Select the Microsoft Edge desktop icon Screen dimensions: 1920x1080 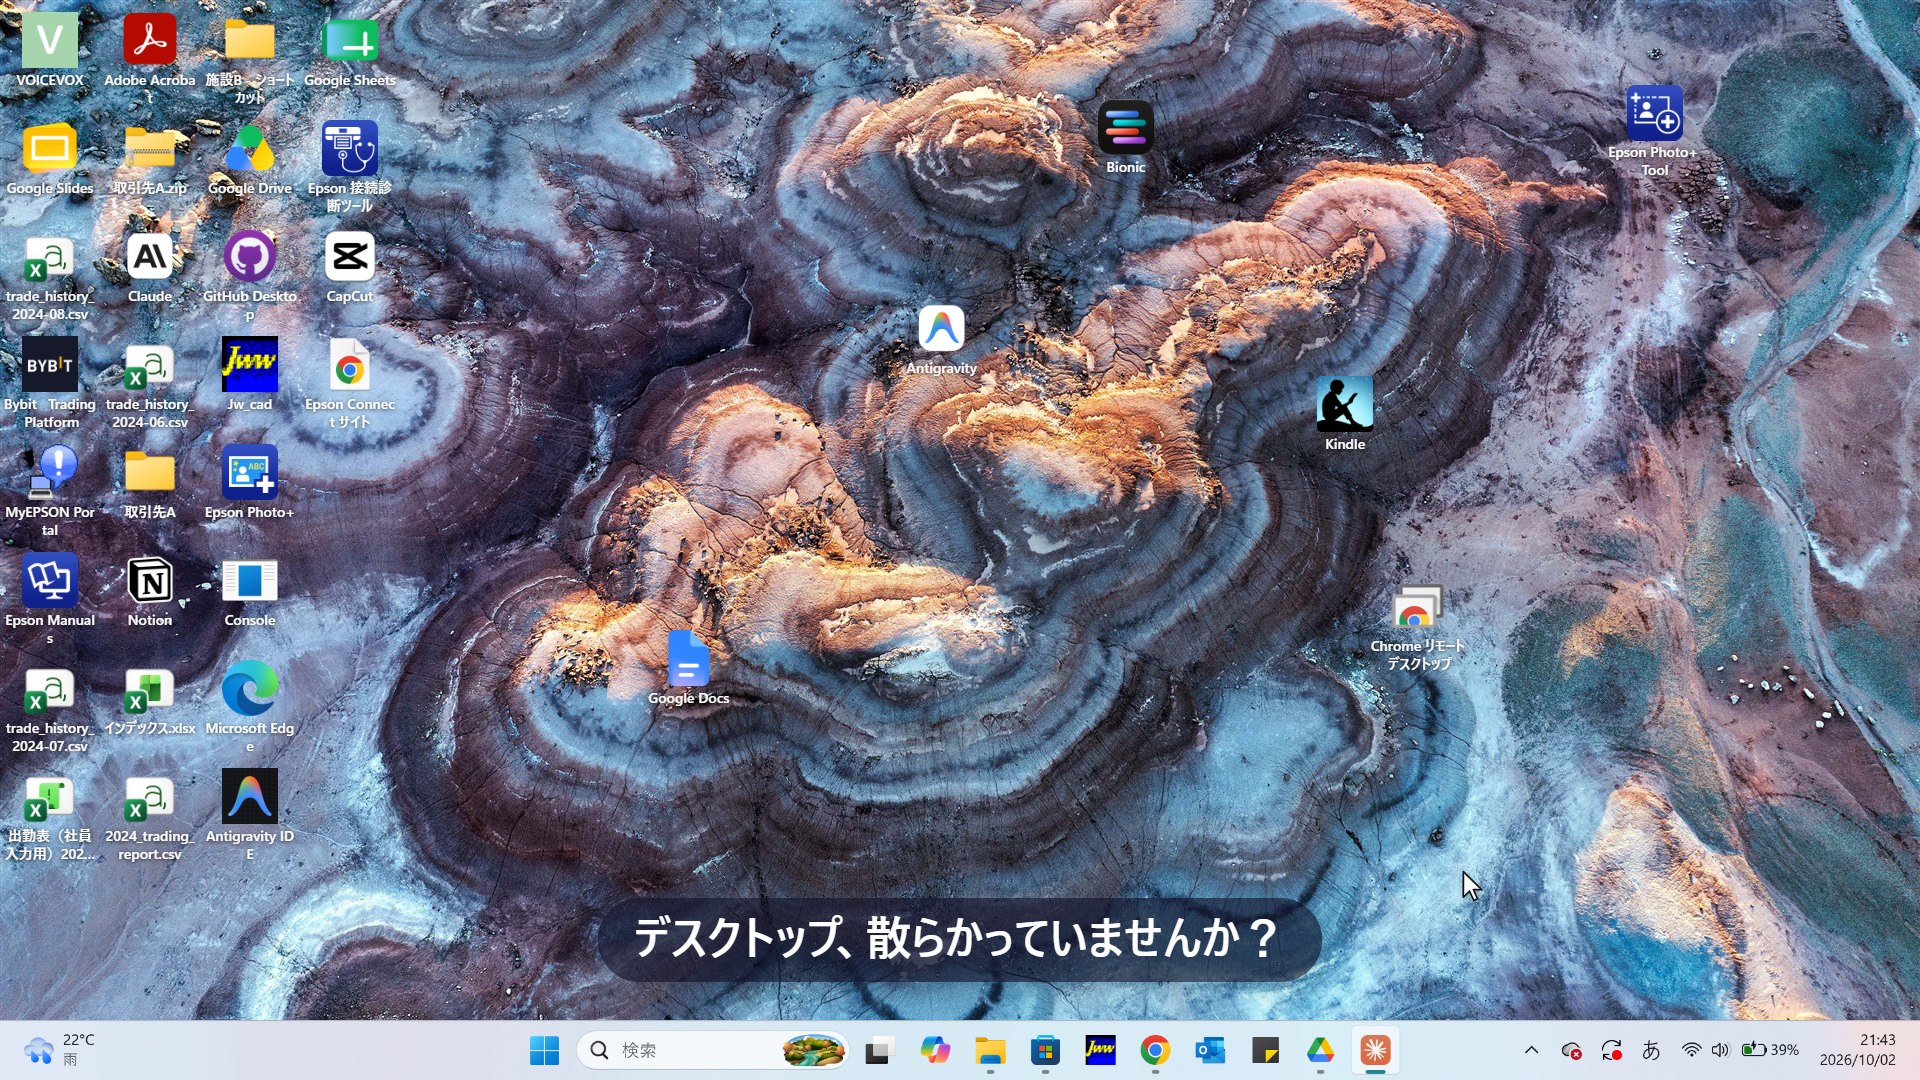(250, 707)
